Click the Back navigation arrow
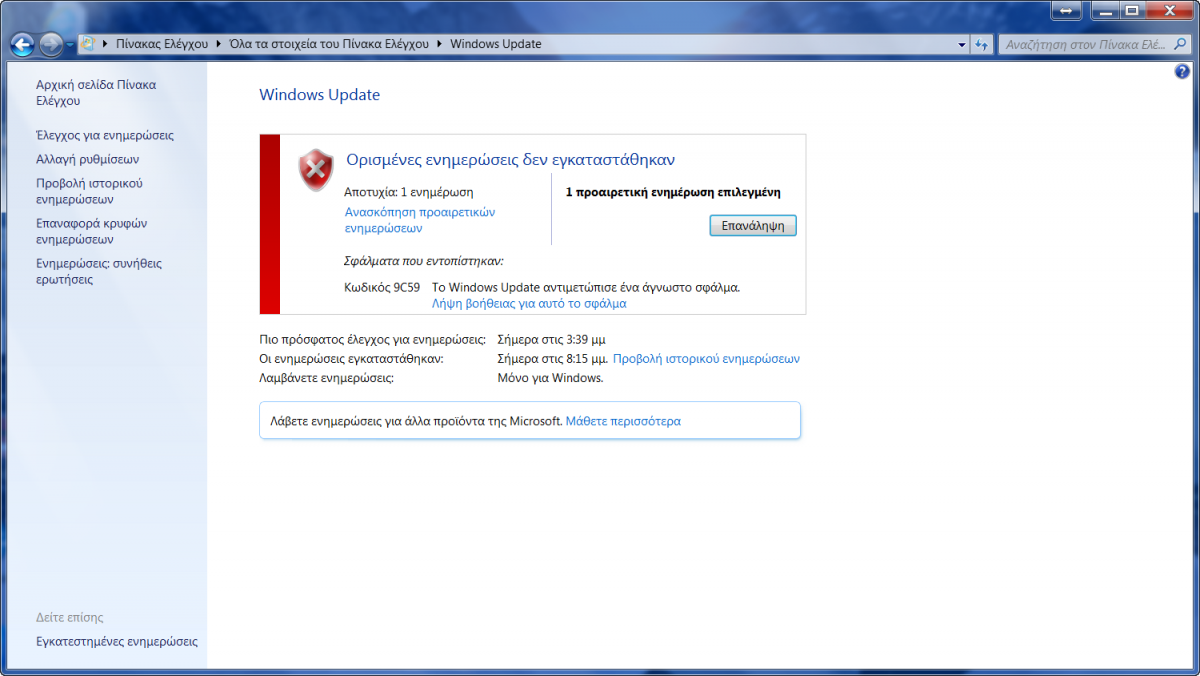The image size is (1200, 676). [23, 44]
